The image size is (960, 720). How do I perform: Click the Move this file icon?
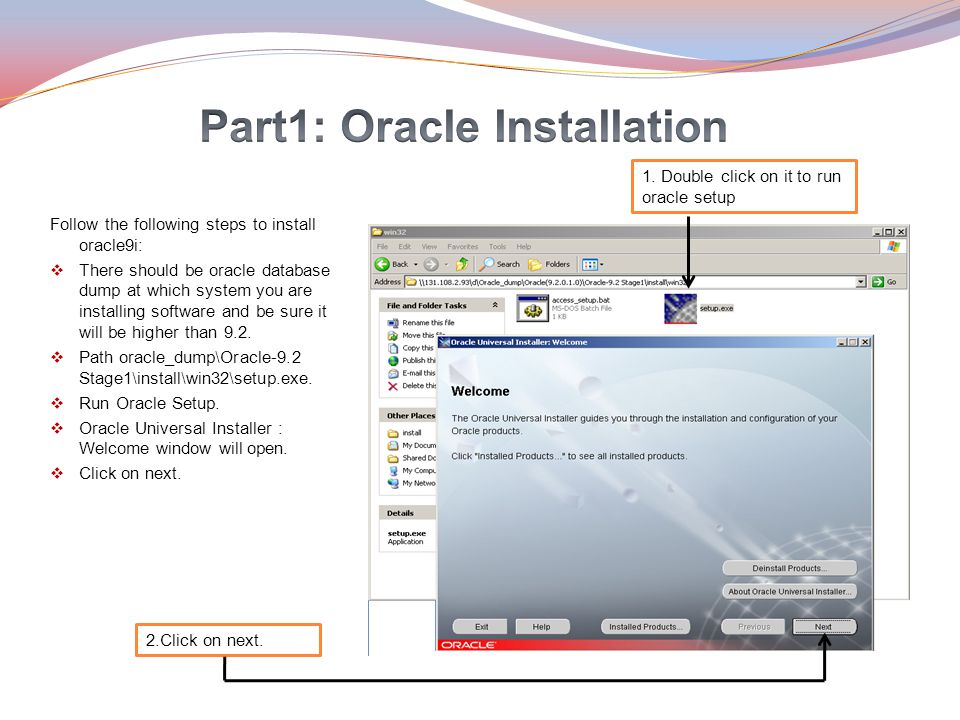393,336
